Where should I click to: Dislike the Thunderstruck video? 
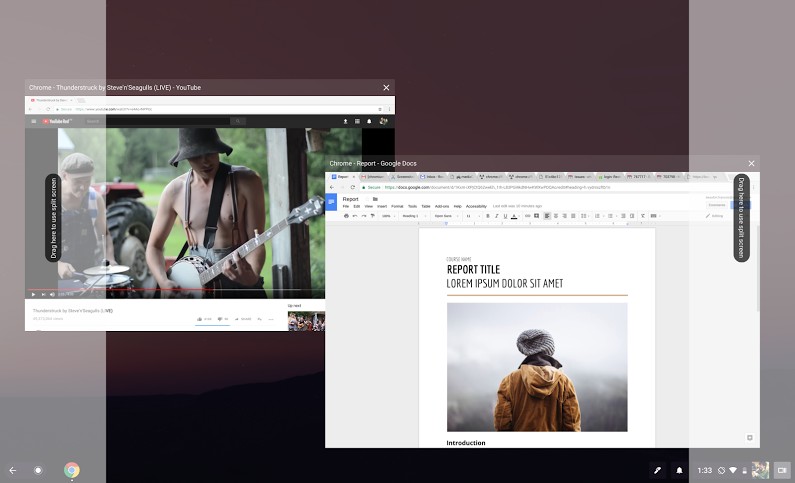(x=222, y=319)
